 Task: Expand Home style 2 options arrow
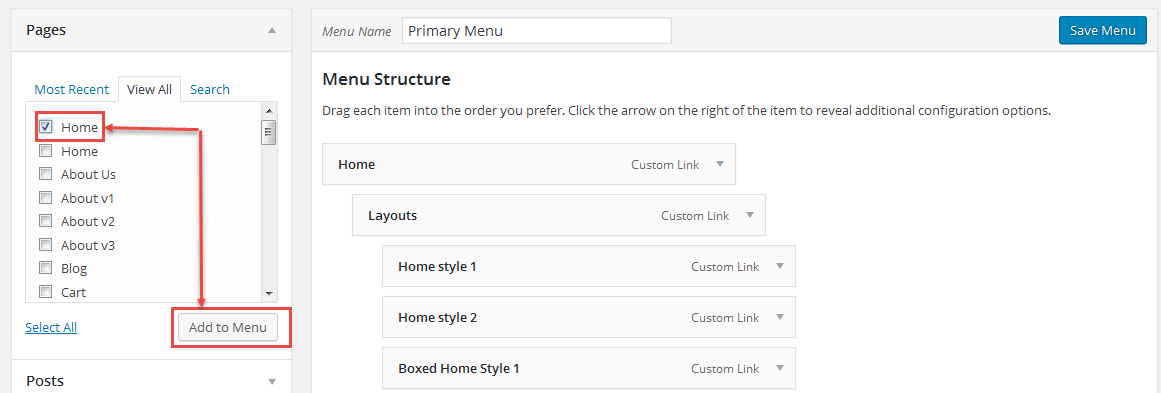click(779, 318)
